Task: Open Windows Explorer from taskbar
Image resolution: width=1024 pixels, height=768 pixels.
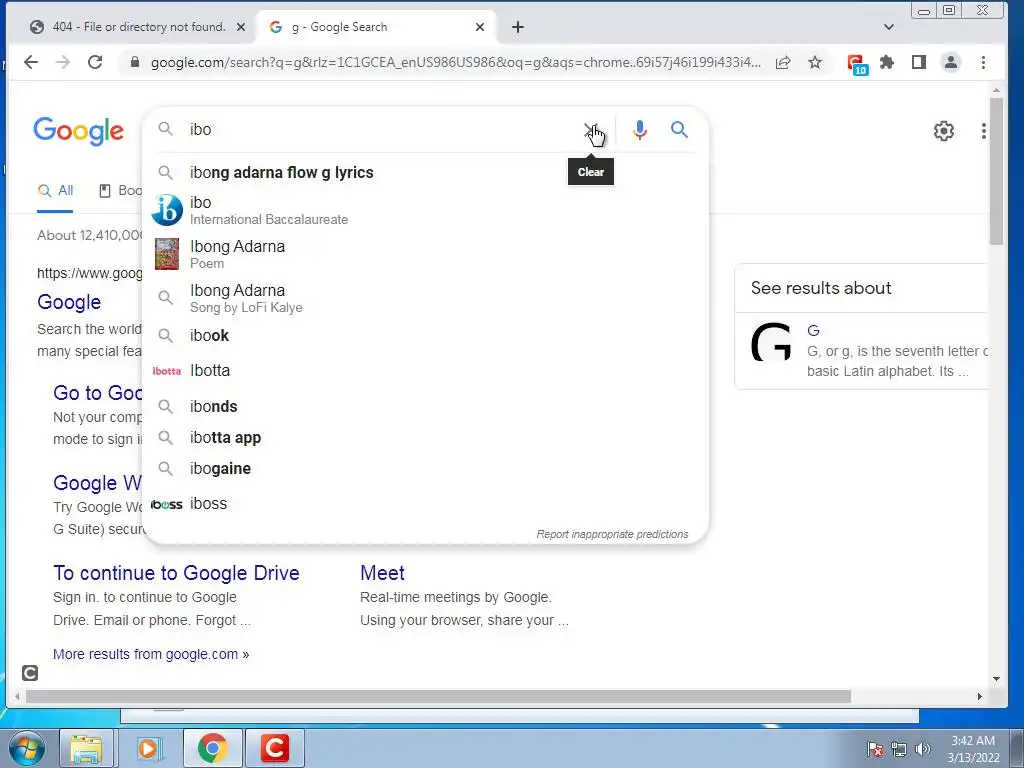Action: pos(86,748)
